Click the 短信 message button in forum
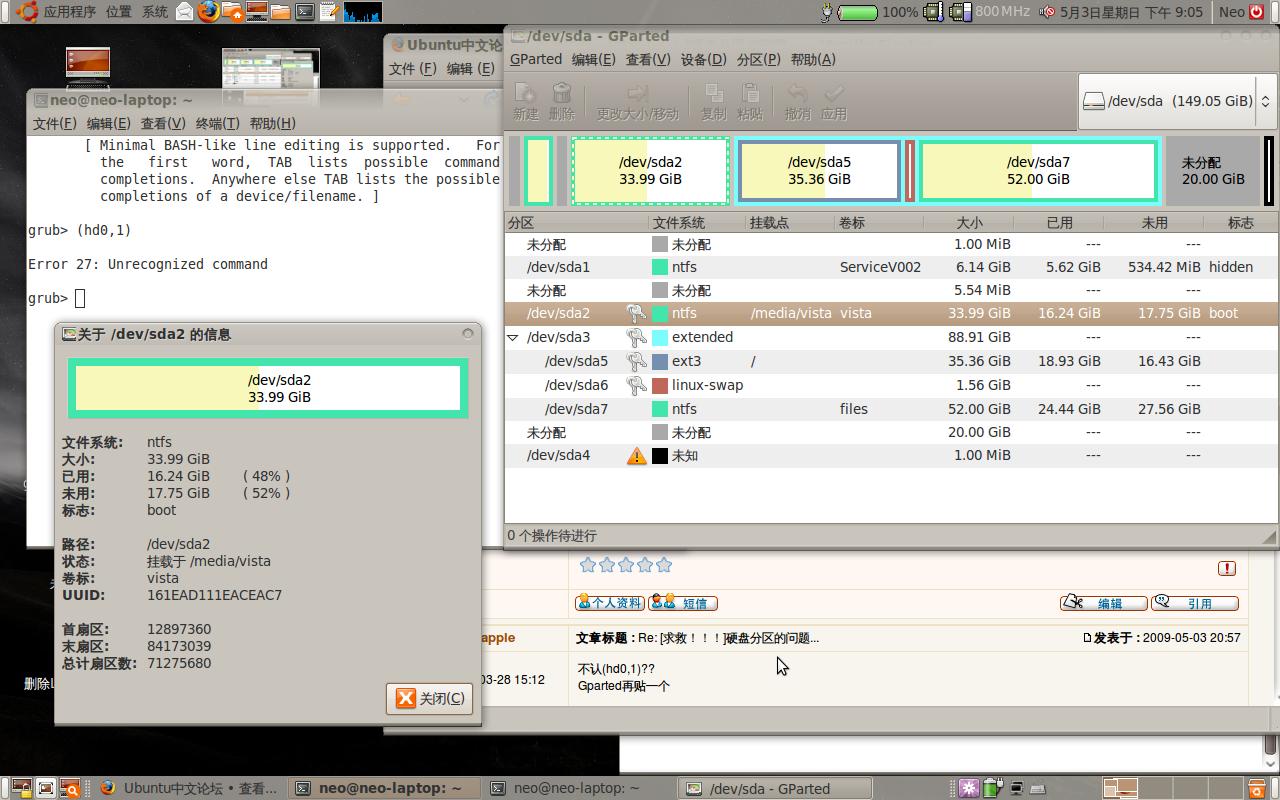Image resolution: width=1280 pixels, height=800 pixels. tap(683, 603)
